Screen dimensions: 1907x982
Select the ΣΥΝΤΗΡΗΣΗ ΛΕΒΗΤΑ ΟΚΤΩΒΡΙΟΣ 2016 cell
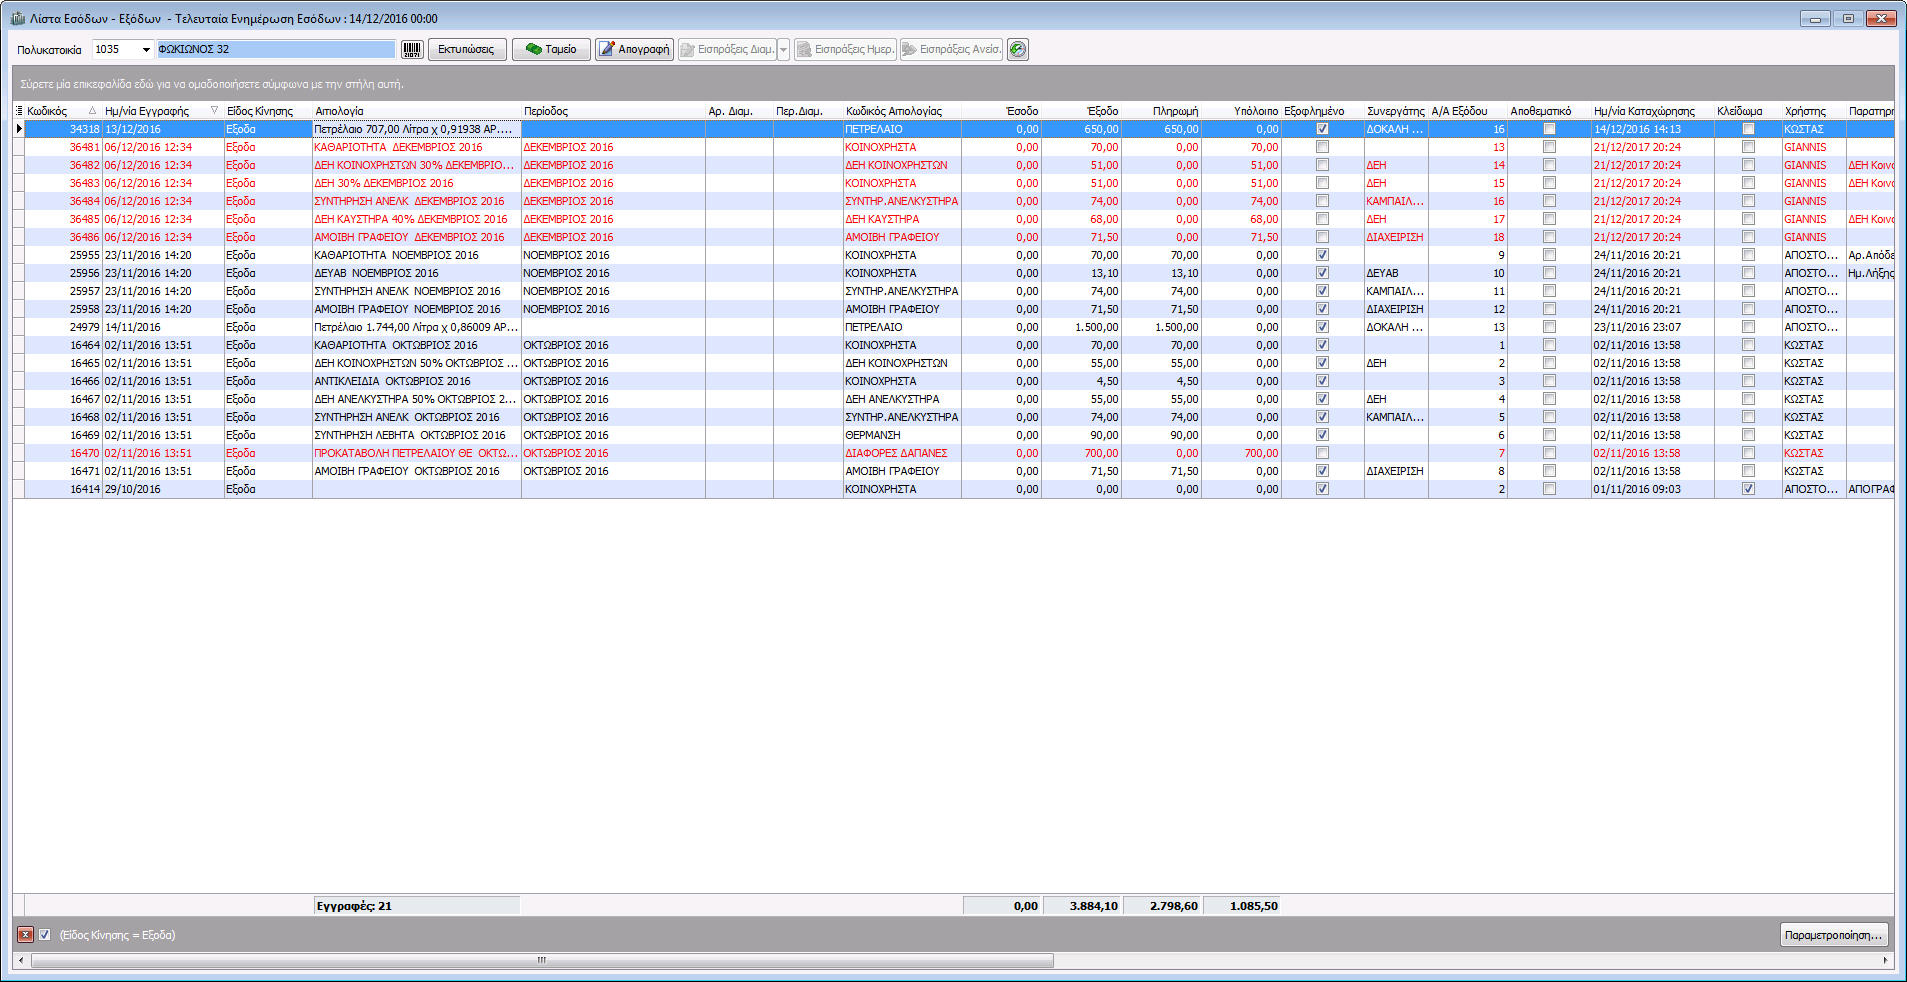(416, 435)
